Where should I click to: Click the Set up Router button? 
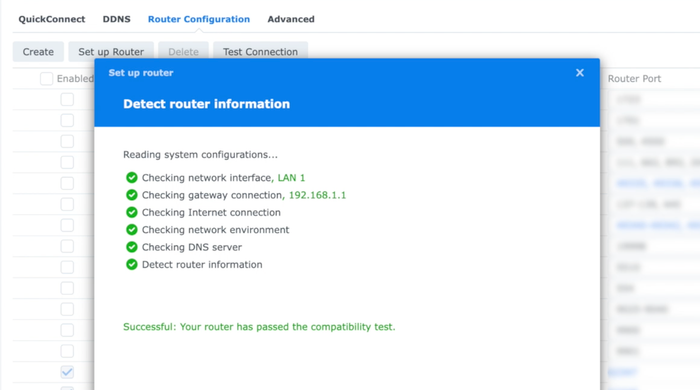[111, 52]
